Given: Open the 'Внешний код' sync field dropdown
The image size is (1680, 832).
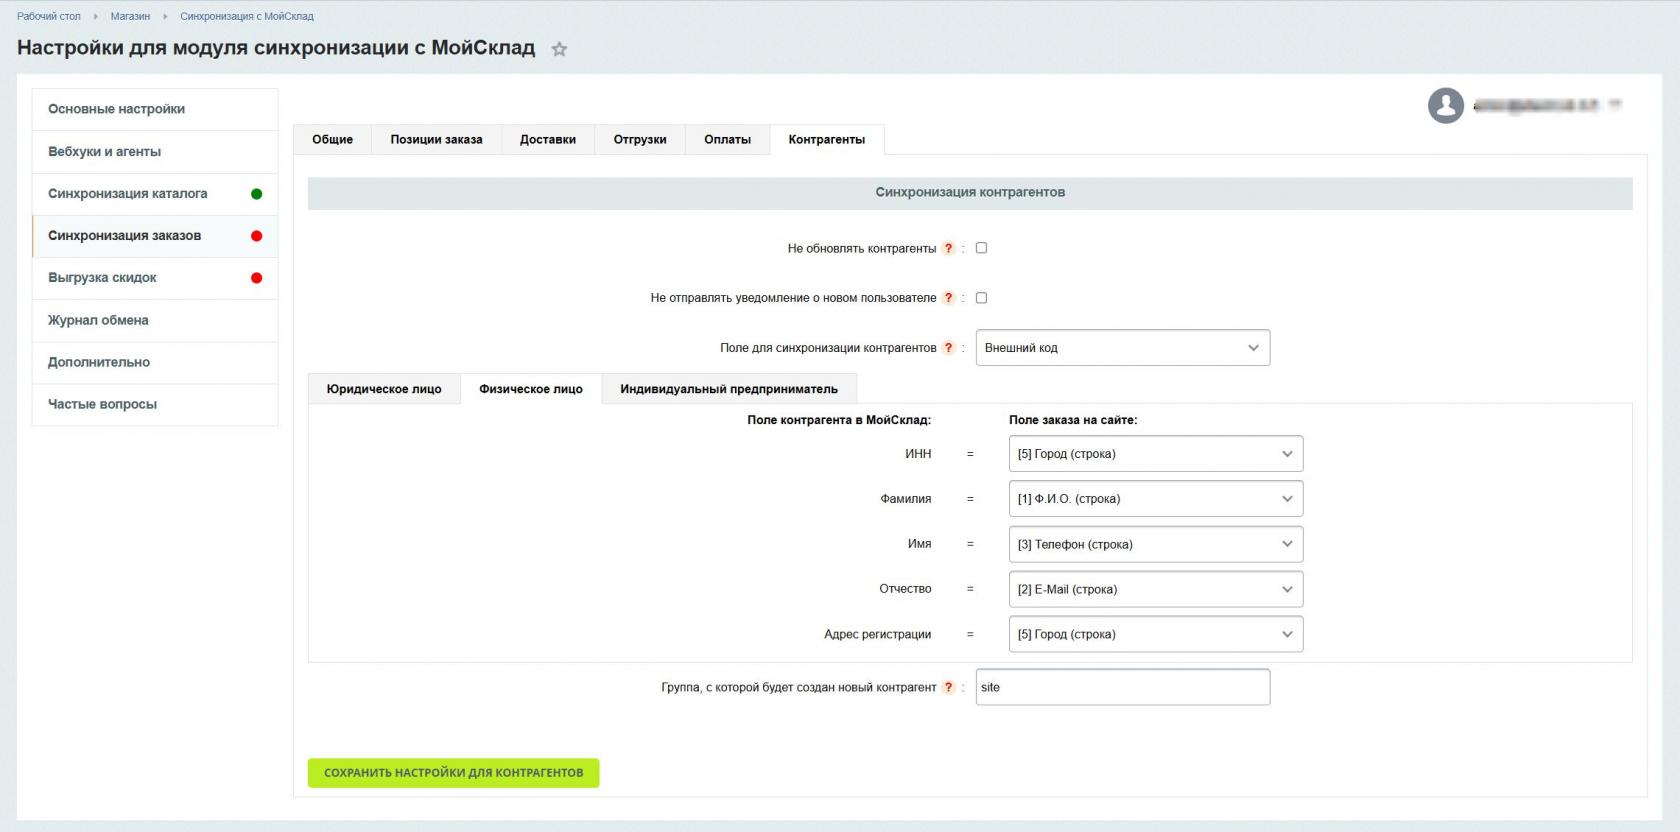Looking at the screenshot, I should click(1123, 348).
